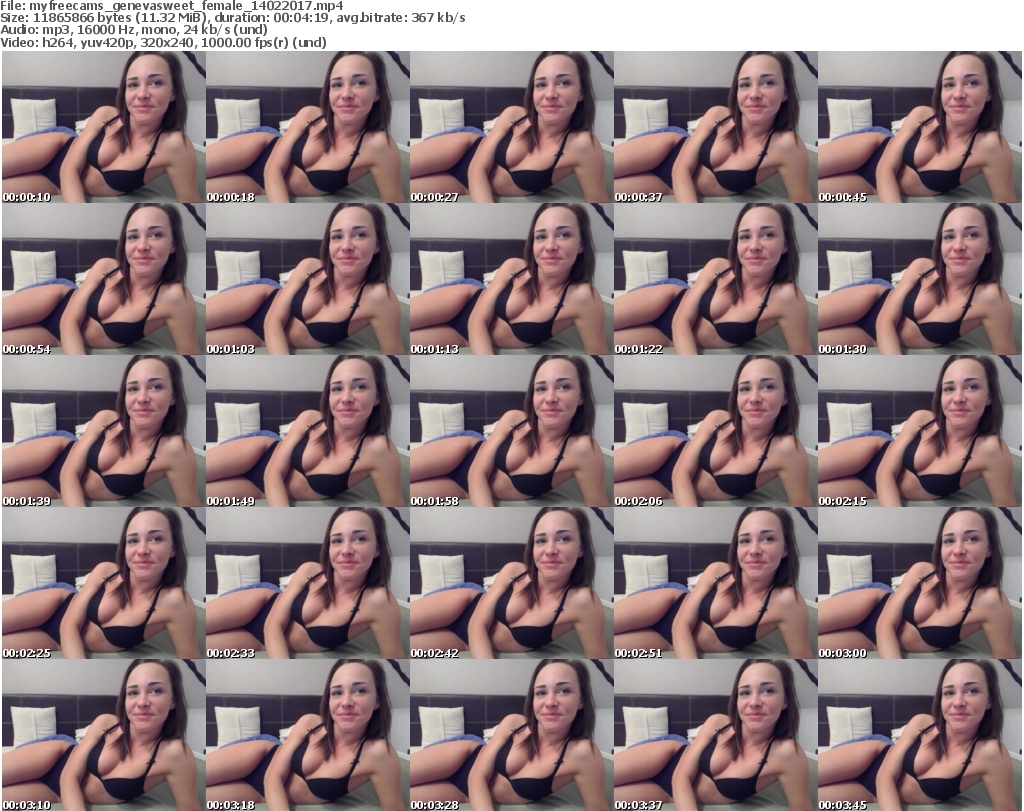
Task: Pick the frame marked 00:01:13
Action: tap(511, 279)
